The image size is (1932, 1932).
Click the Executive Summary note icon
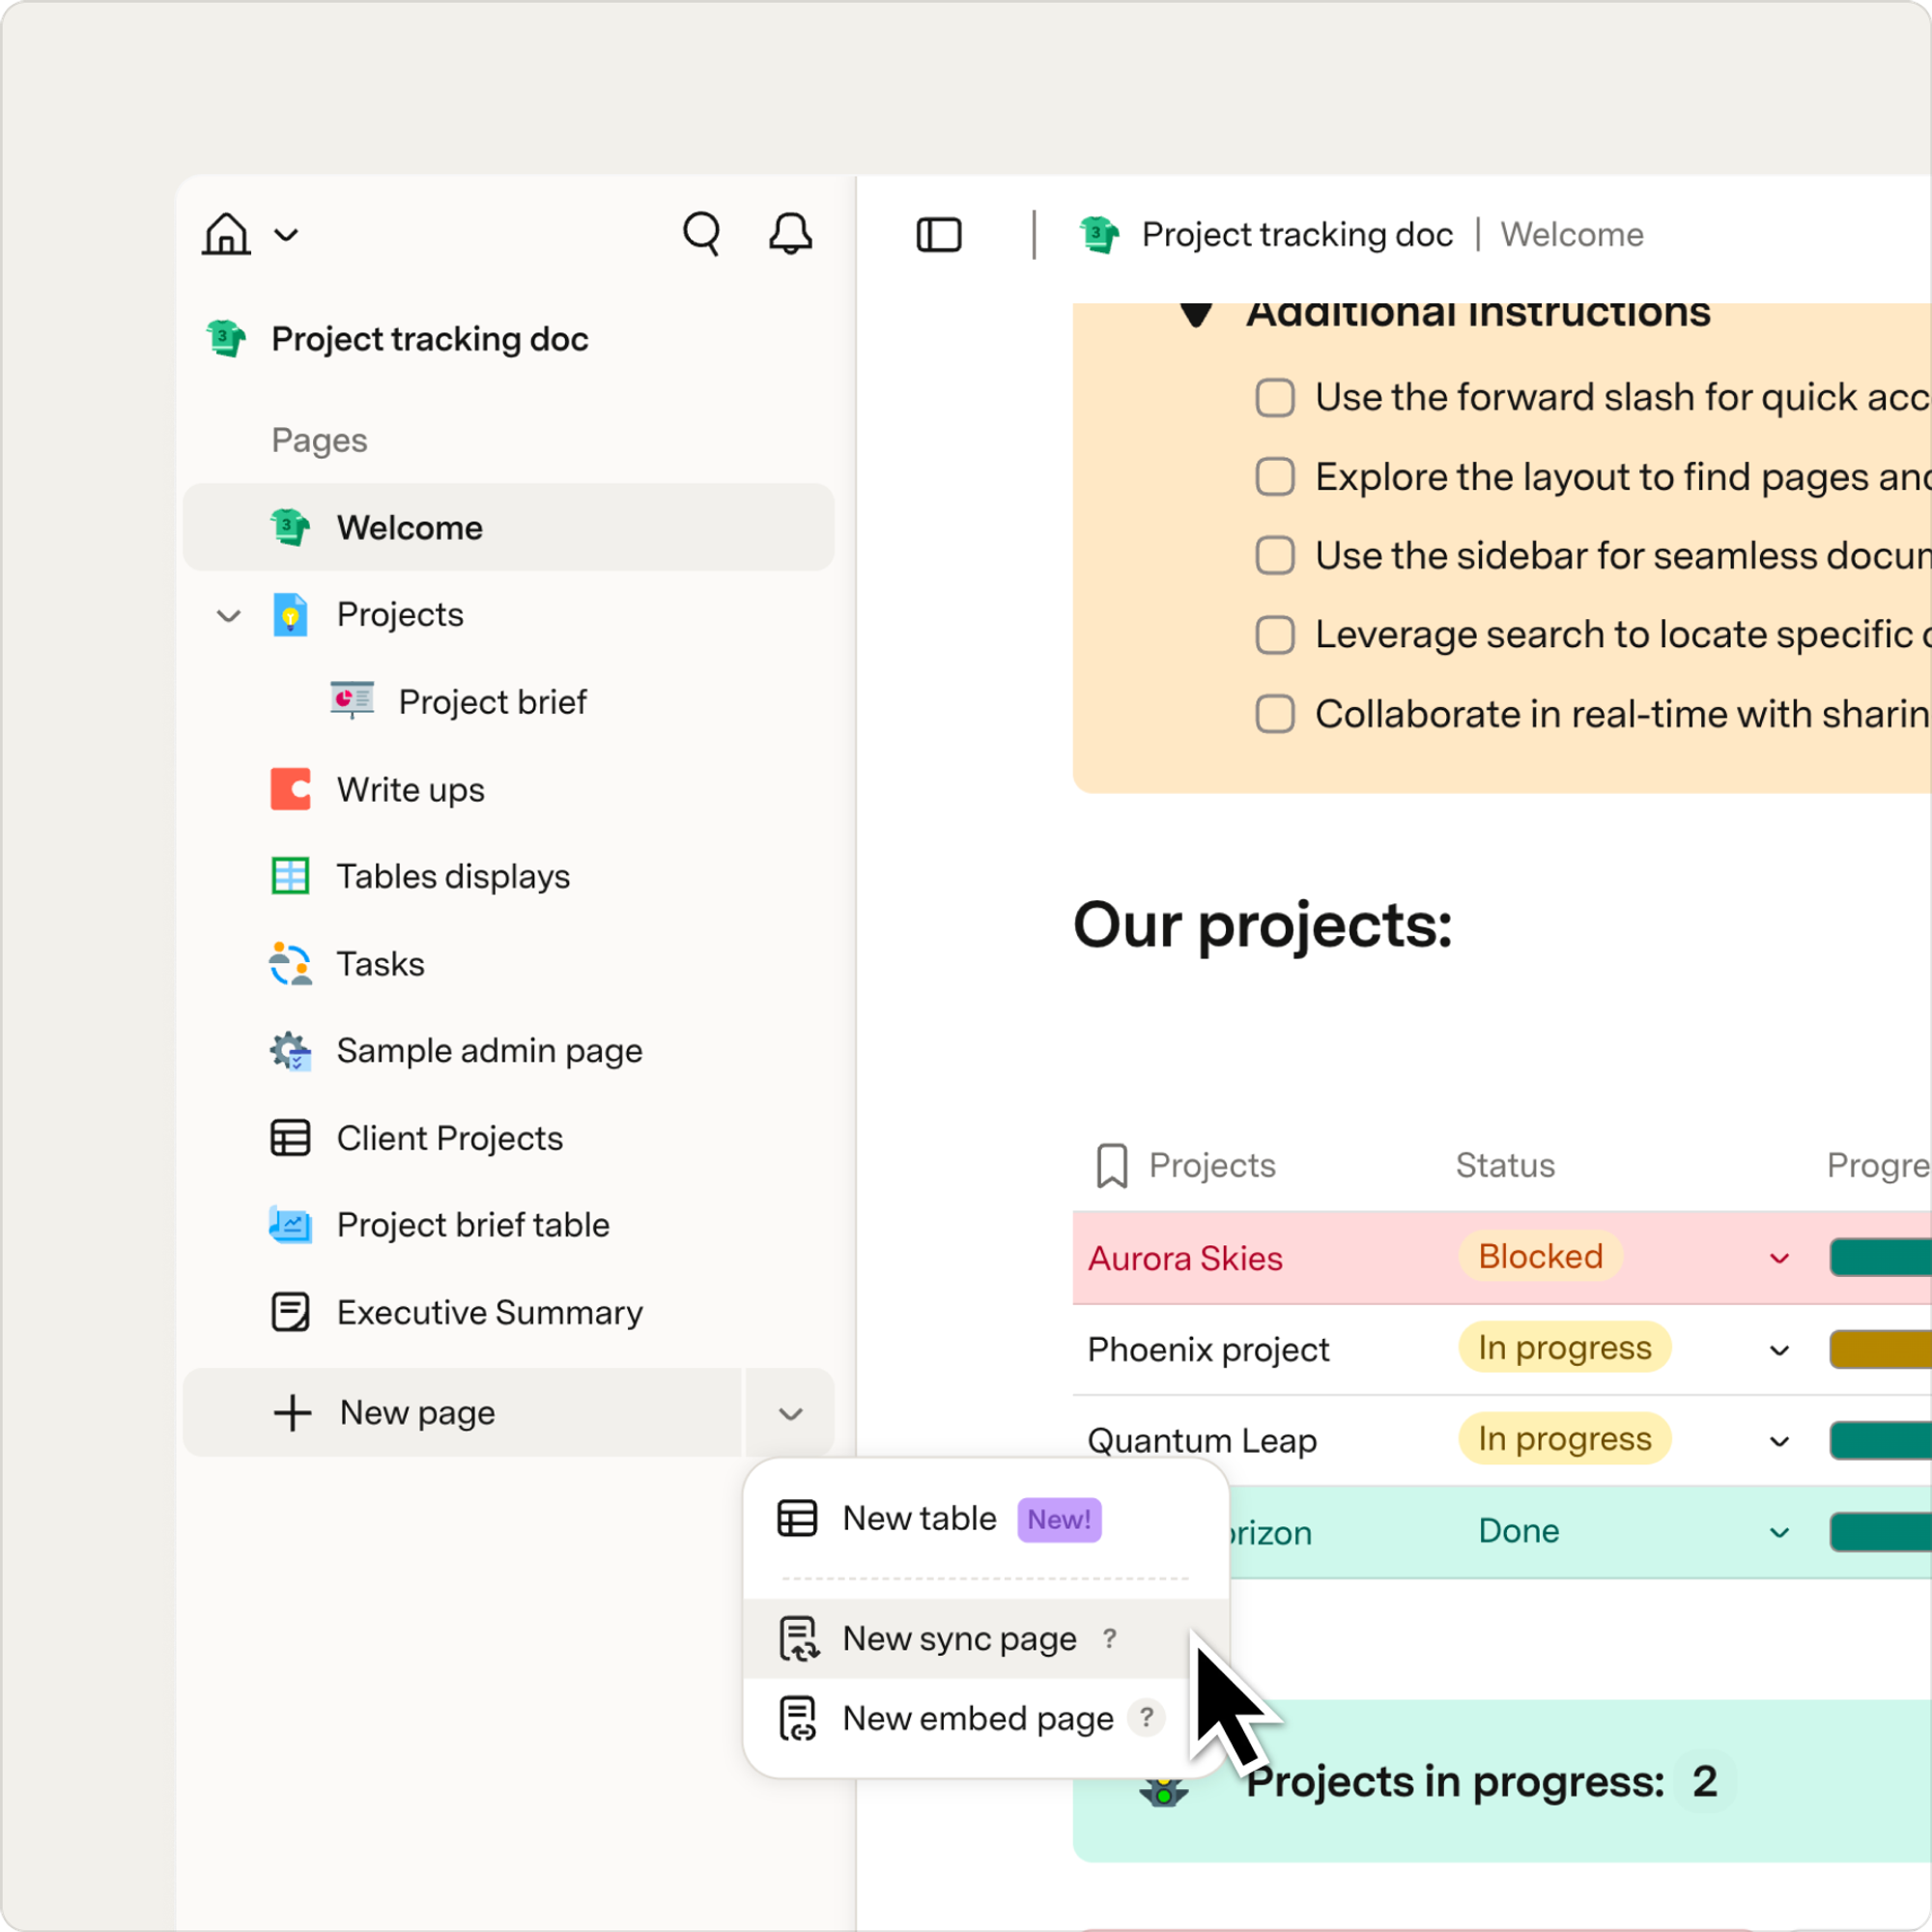[x=290, y=1312]
